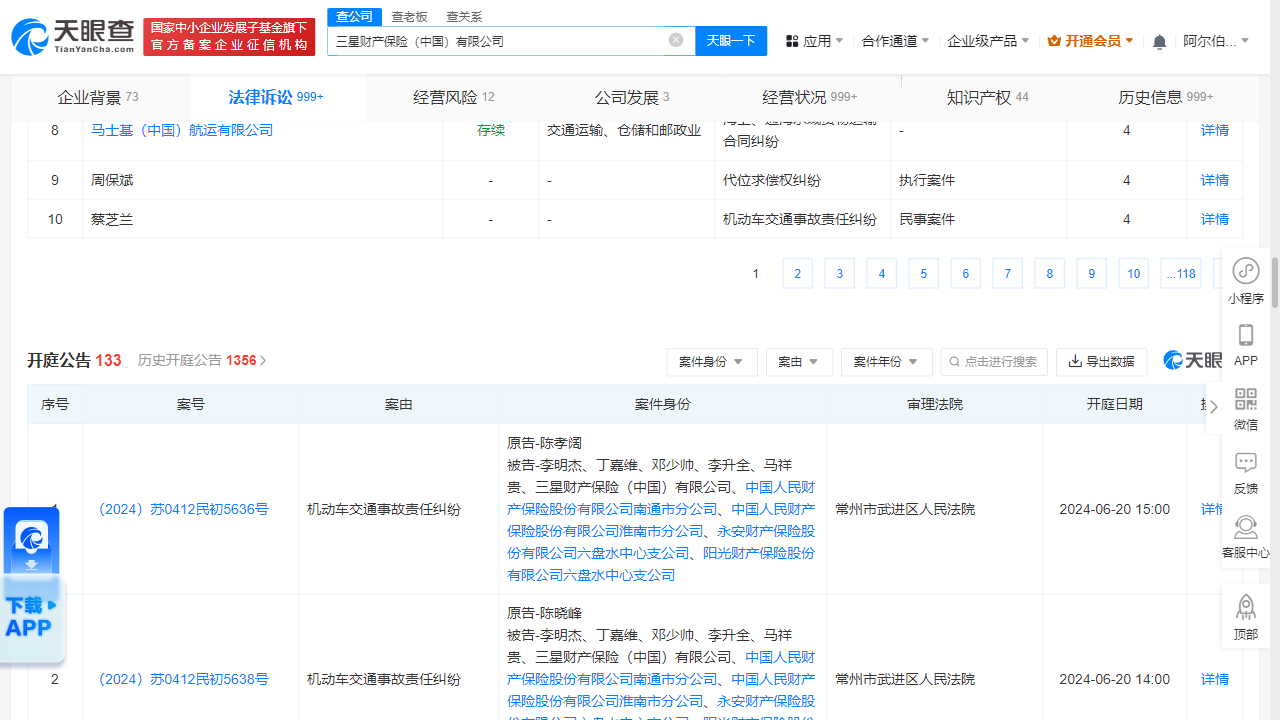The image size is (1280, 720).
Task: Open the notification bell
Action: tap(1159, 42)
